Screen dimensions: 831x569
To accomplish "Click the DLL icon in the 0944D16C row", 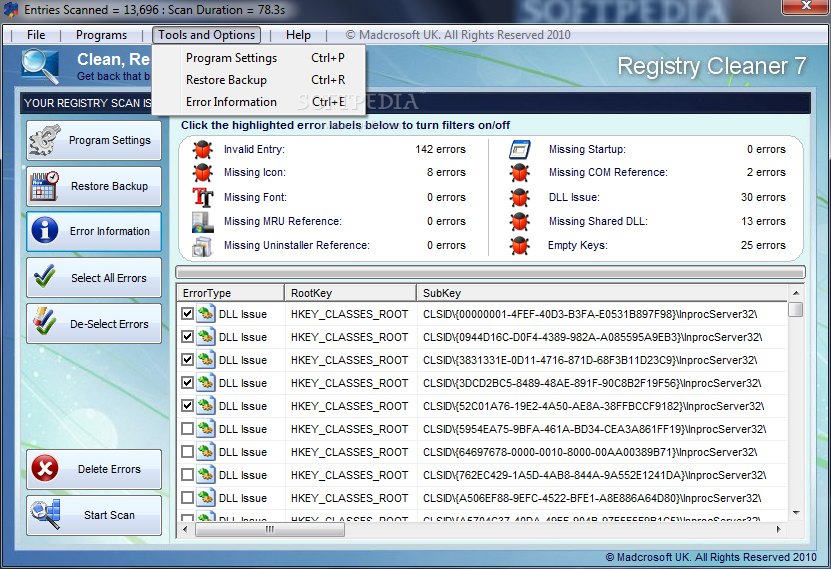I will coord(206,336).
